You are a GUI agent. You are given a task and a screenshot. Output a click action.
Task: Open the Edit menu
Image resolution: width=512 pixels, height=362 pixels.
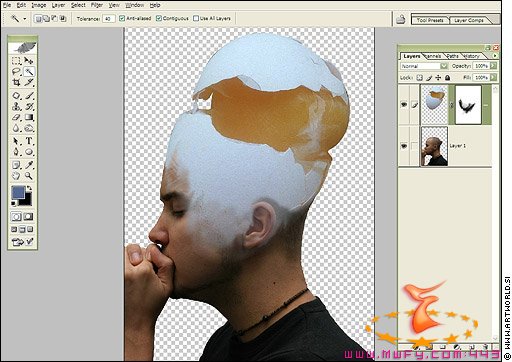(21, 5)
